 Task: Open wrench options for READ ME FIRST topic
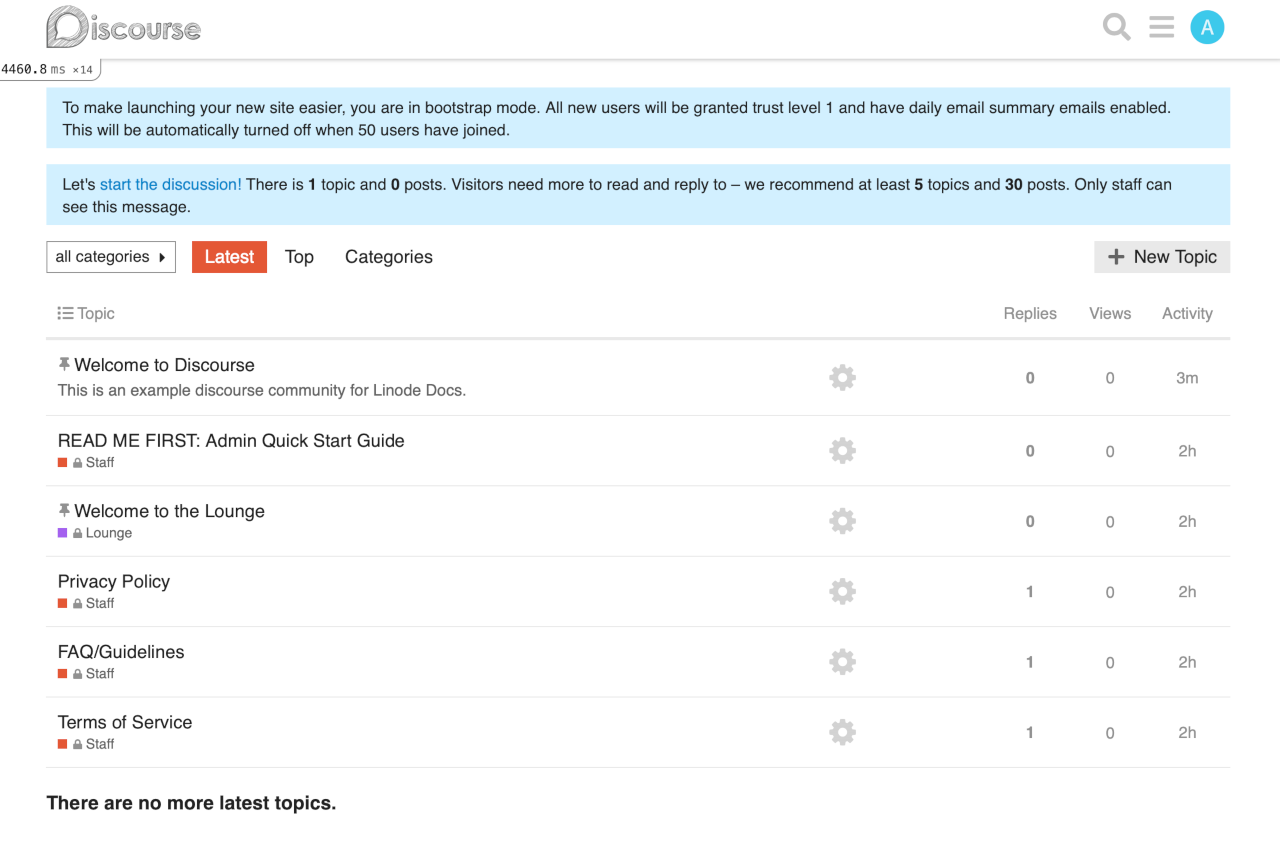point(842,450)
